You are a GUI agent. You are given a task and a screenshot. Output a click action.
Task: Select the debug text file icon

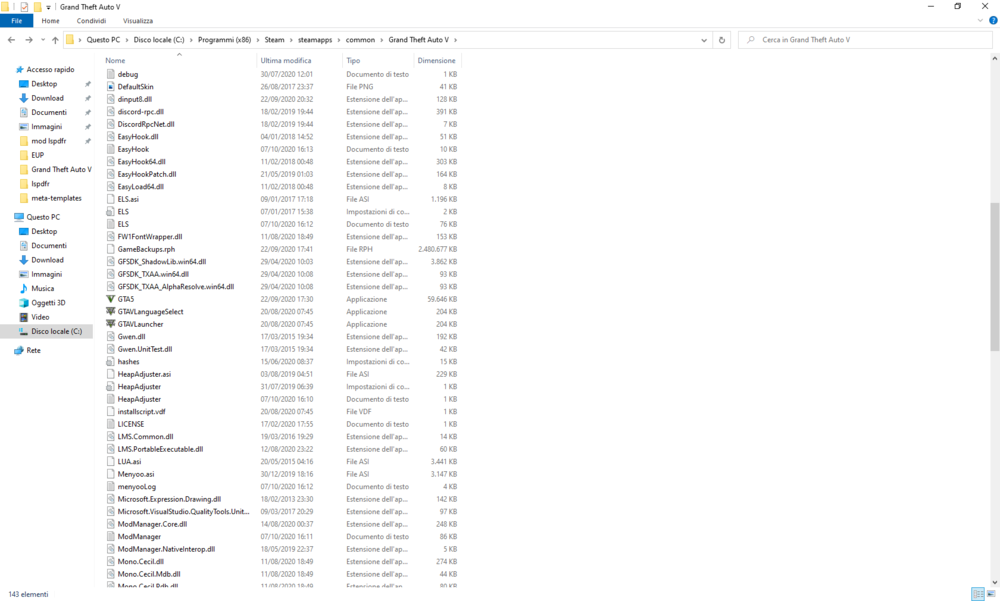[110, 75]
